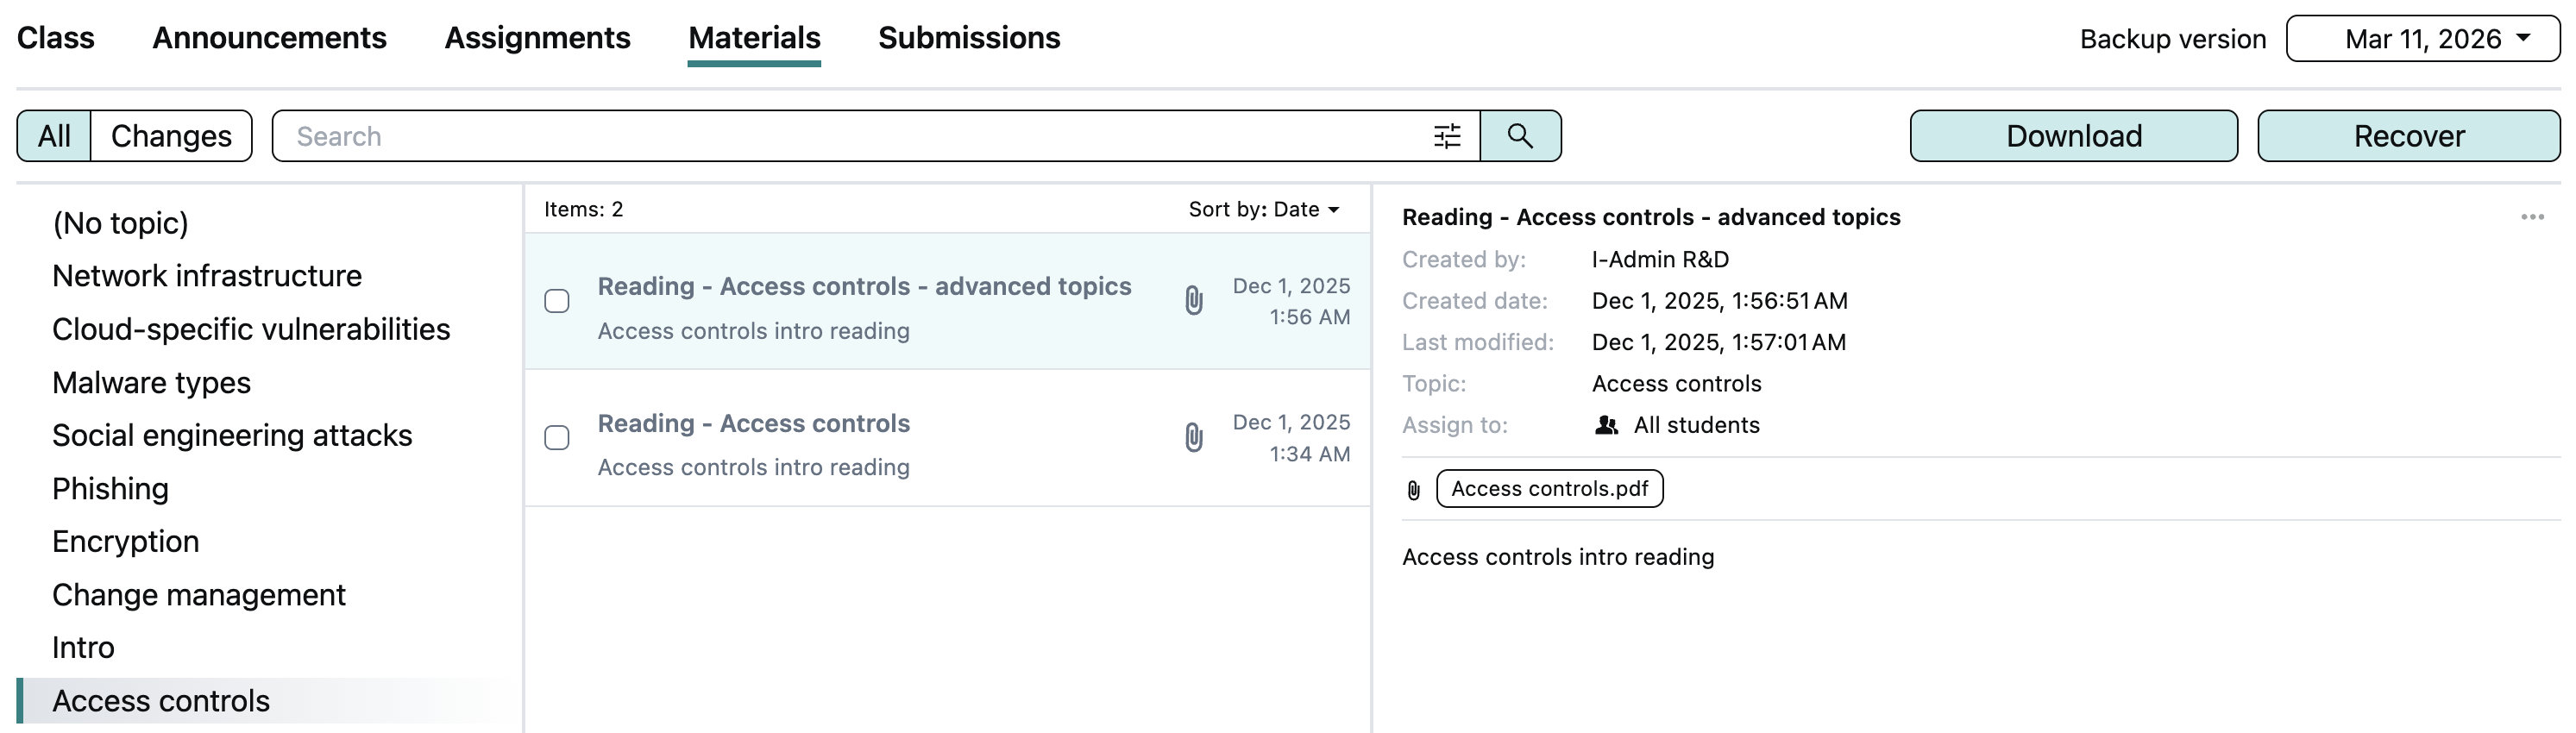Viewport: 2576px width, 733px height.
Task: Tick checkbox for Reading - Access controls
Action: point(557,438)
